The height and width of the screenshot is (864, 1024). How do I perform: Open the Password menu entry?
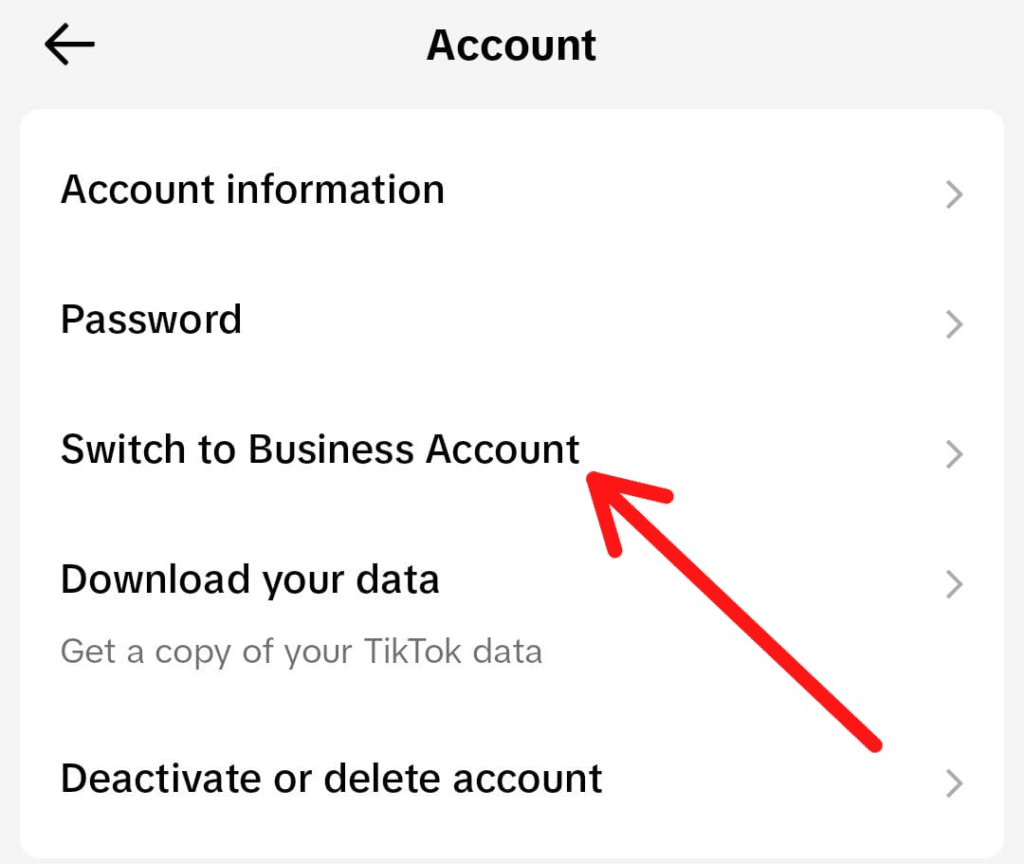[x=512, y=320]
